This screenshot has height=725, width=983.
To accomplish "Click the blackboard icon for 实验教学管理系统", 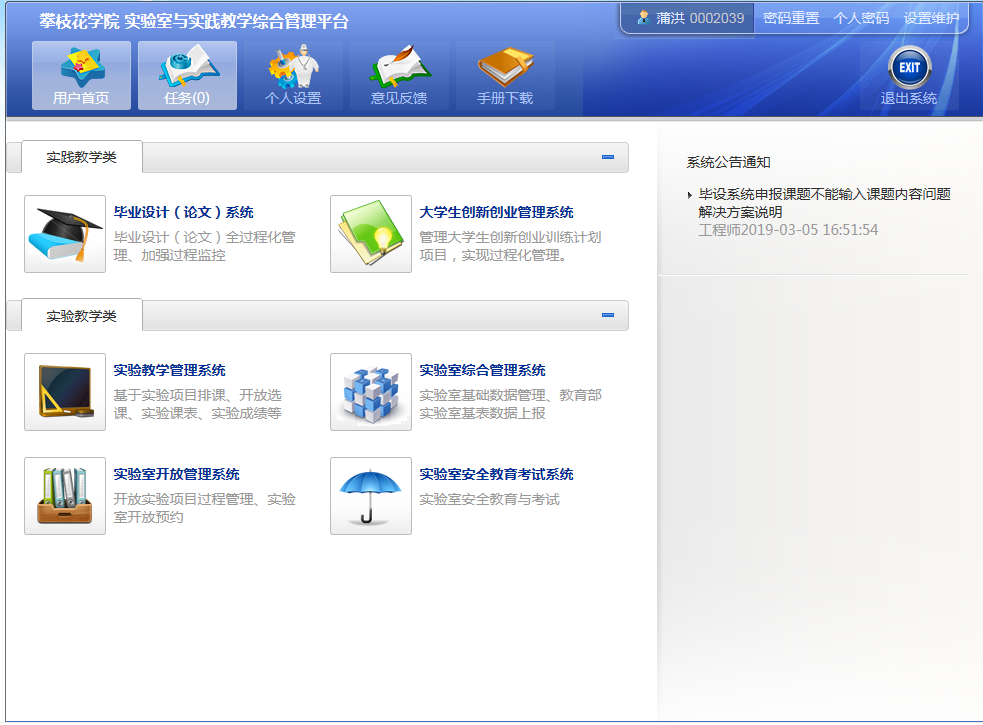I will pos(65,392).
